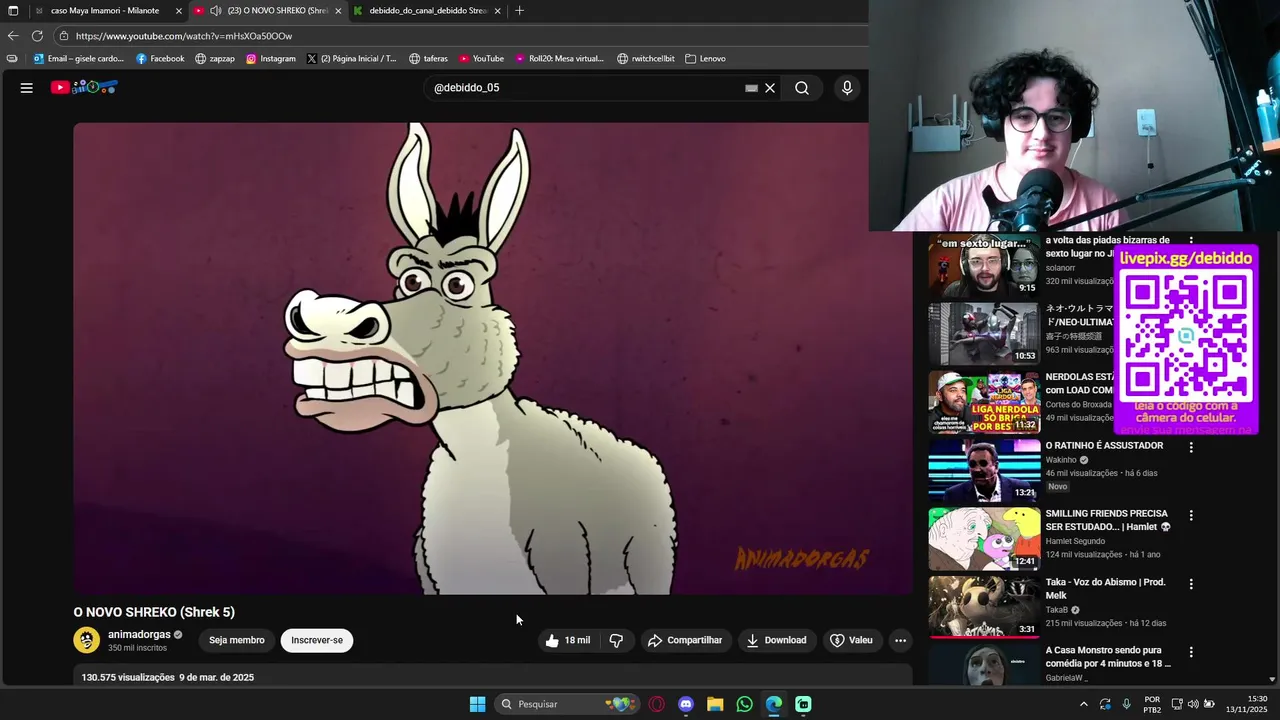Open the taskbar volume control
The width and height of the screenshot is (1280, 720).
tap(1192, 704)
